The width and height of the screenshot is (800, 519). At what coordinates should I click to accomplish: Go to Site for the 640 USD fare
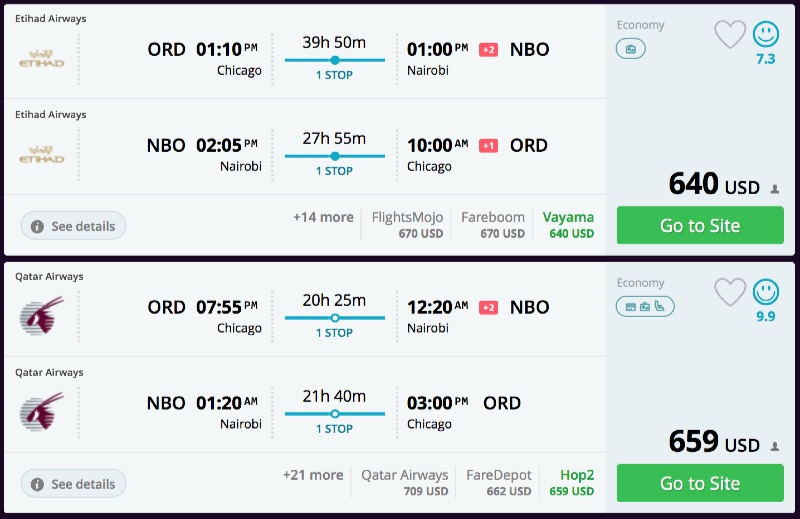[x=699, y=225]
